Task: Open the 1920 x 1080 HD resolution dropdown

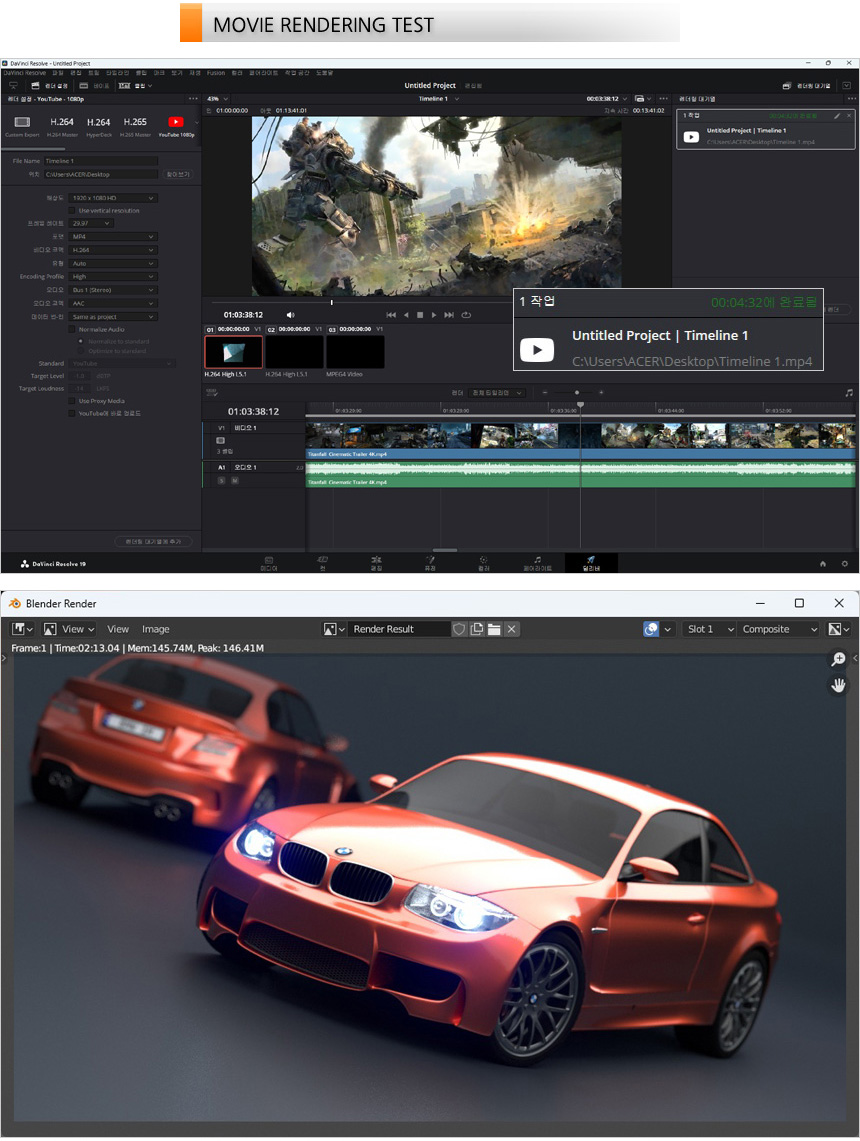Action: 113,198
